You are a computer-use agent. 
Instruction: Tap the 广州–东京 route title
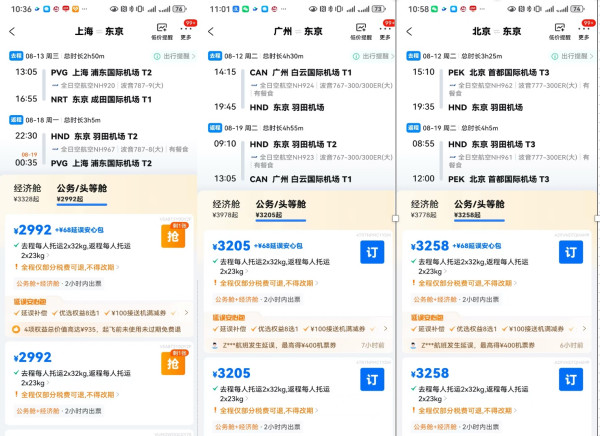pos(298,31)
